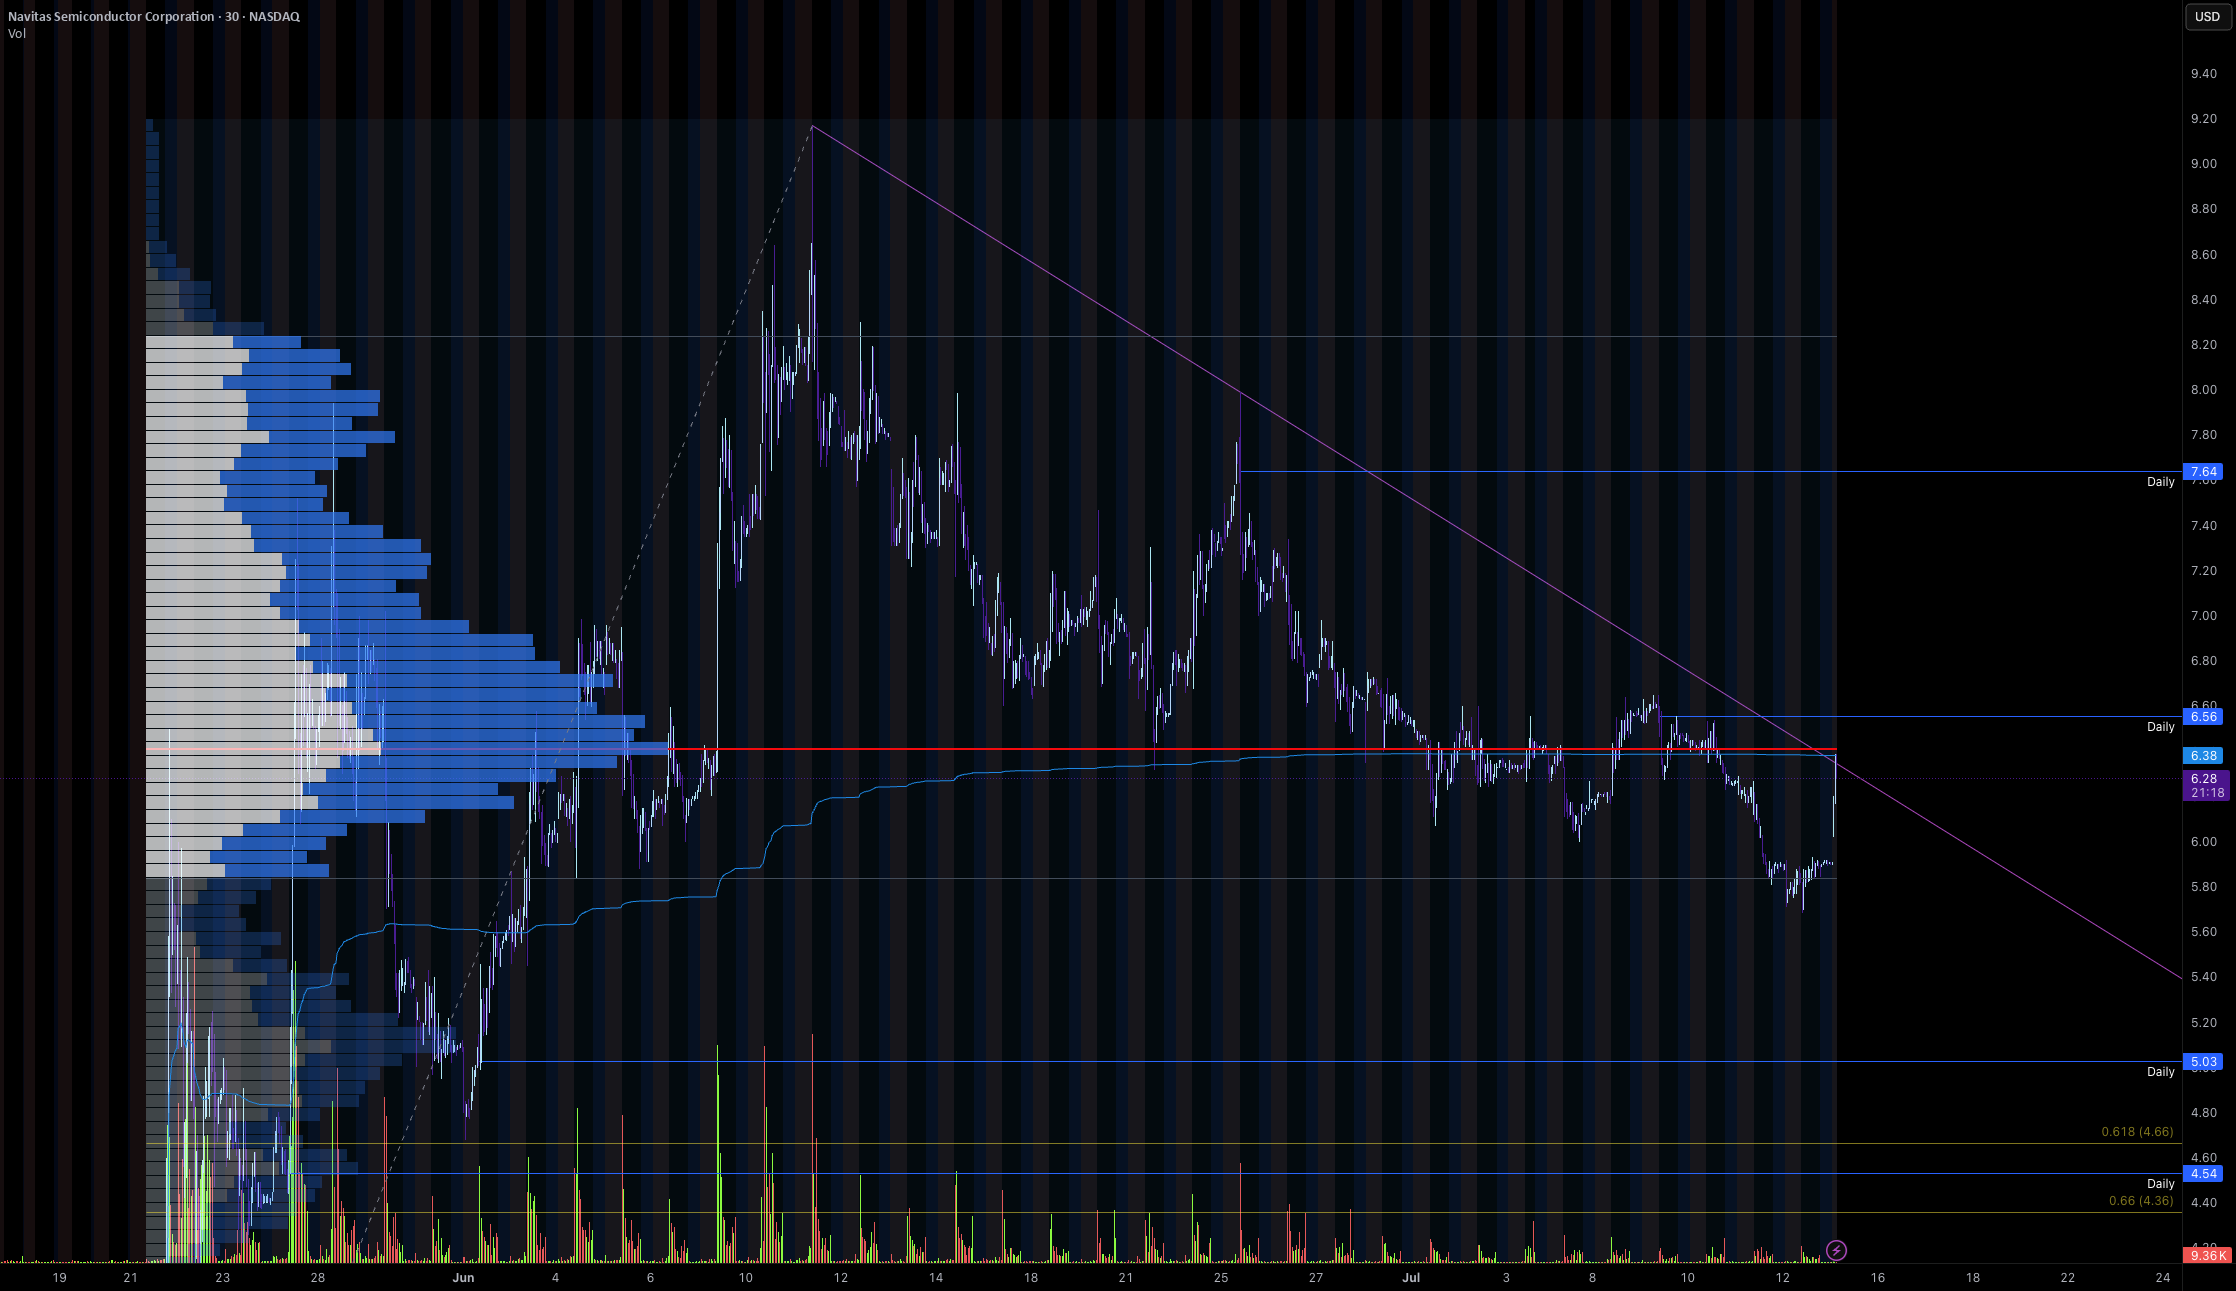Click the Jul marker on the time axis
2236x1291 pixels.
[1411, 1277]
